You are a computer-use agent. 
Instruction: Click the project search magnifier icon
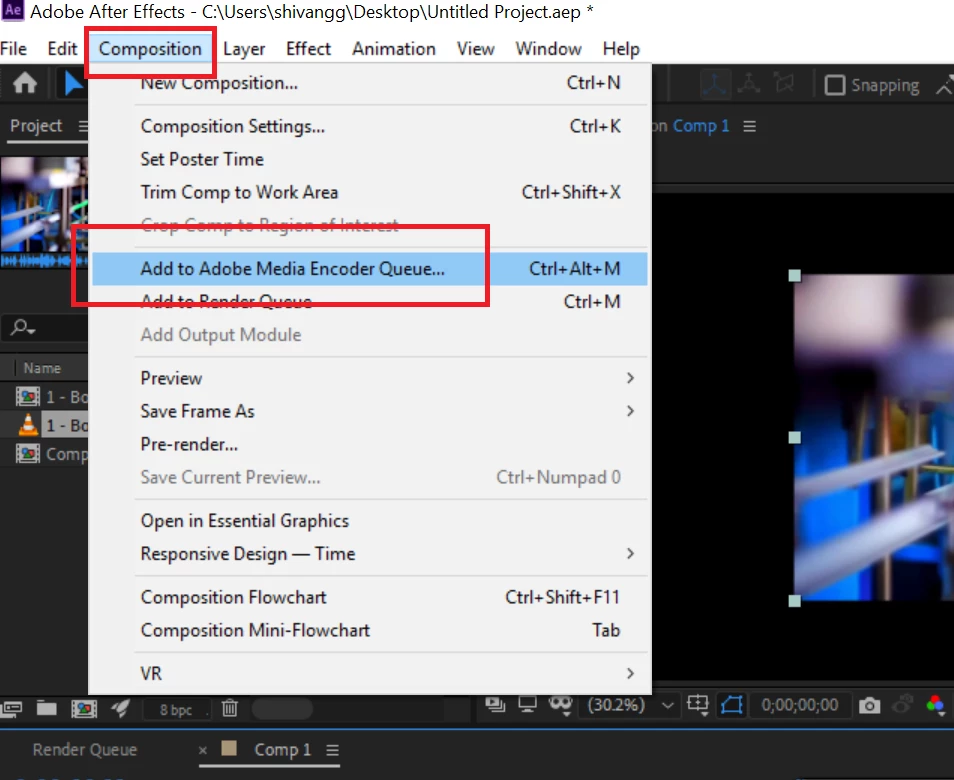pos(23,327)
